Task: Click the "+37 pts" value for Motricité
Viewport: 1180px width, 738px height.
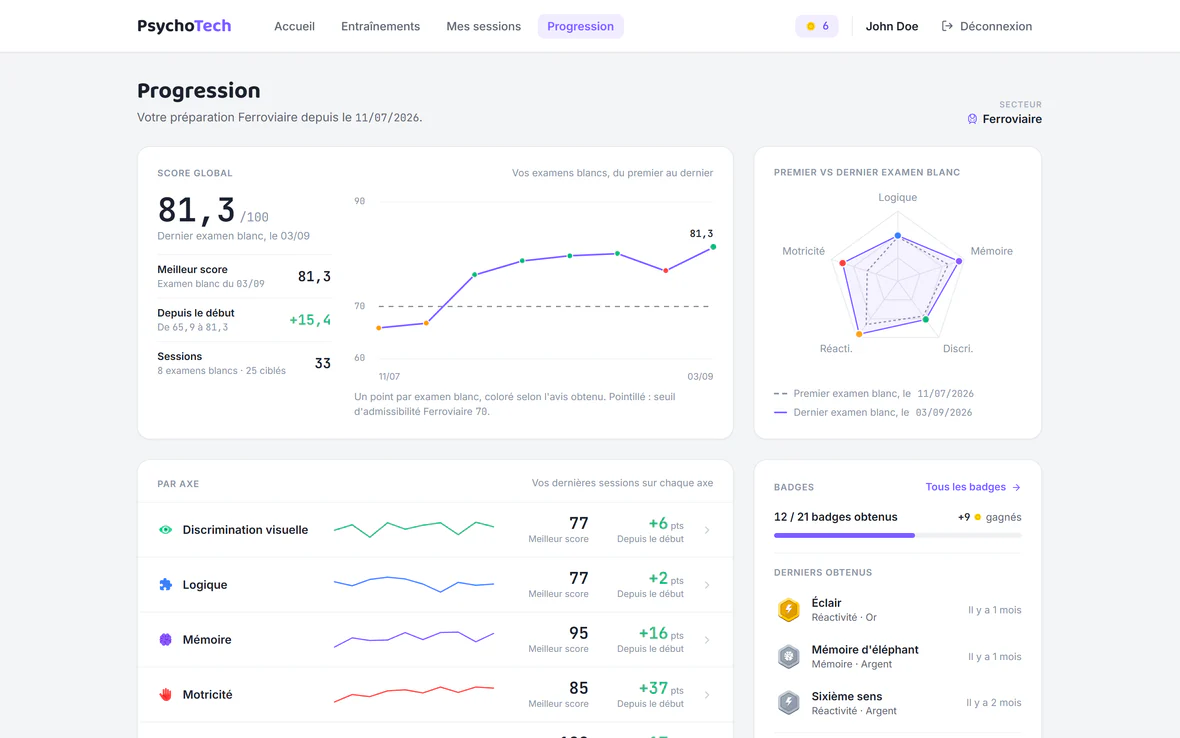Action: point(661,688)
